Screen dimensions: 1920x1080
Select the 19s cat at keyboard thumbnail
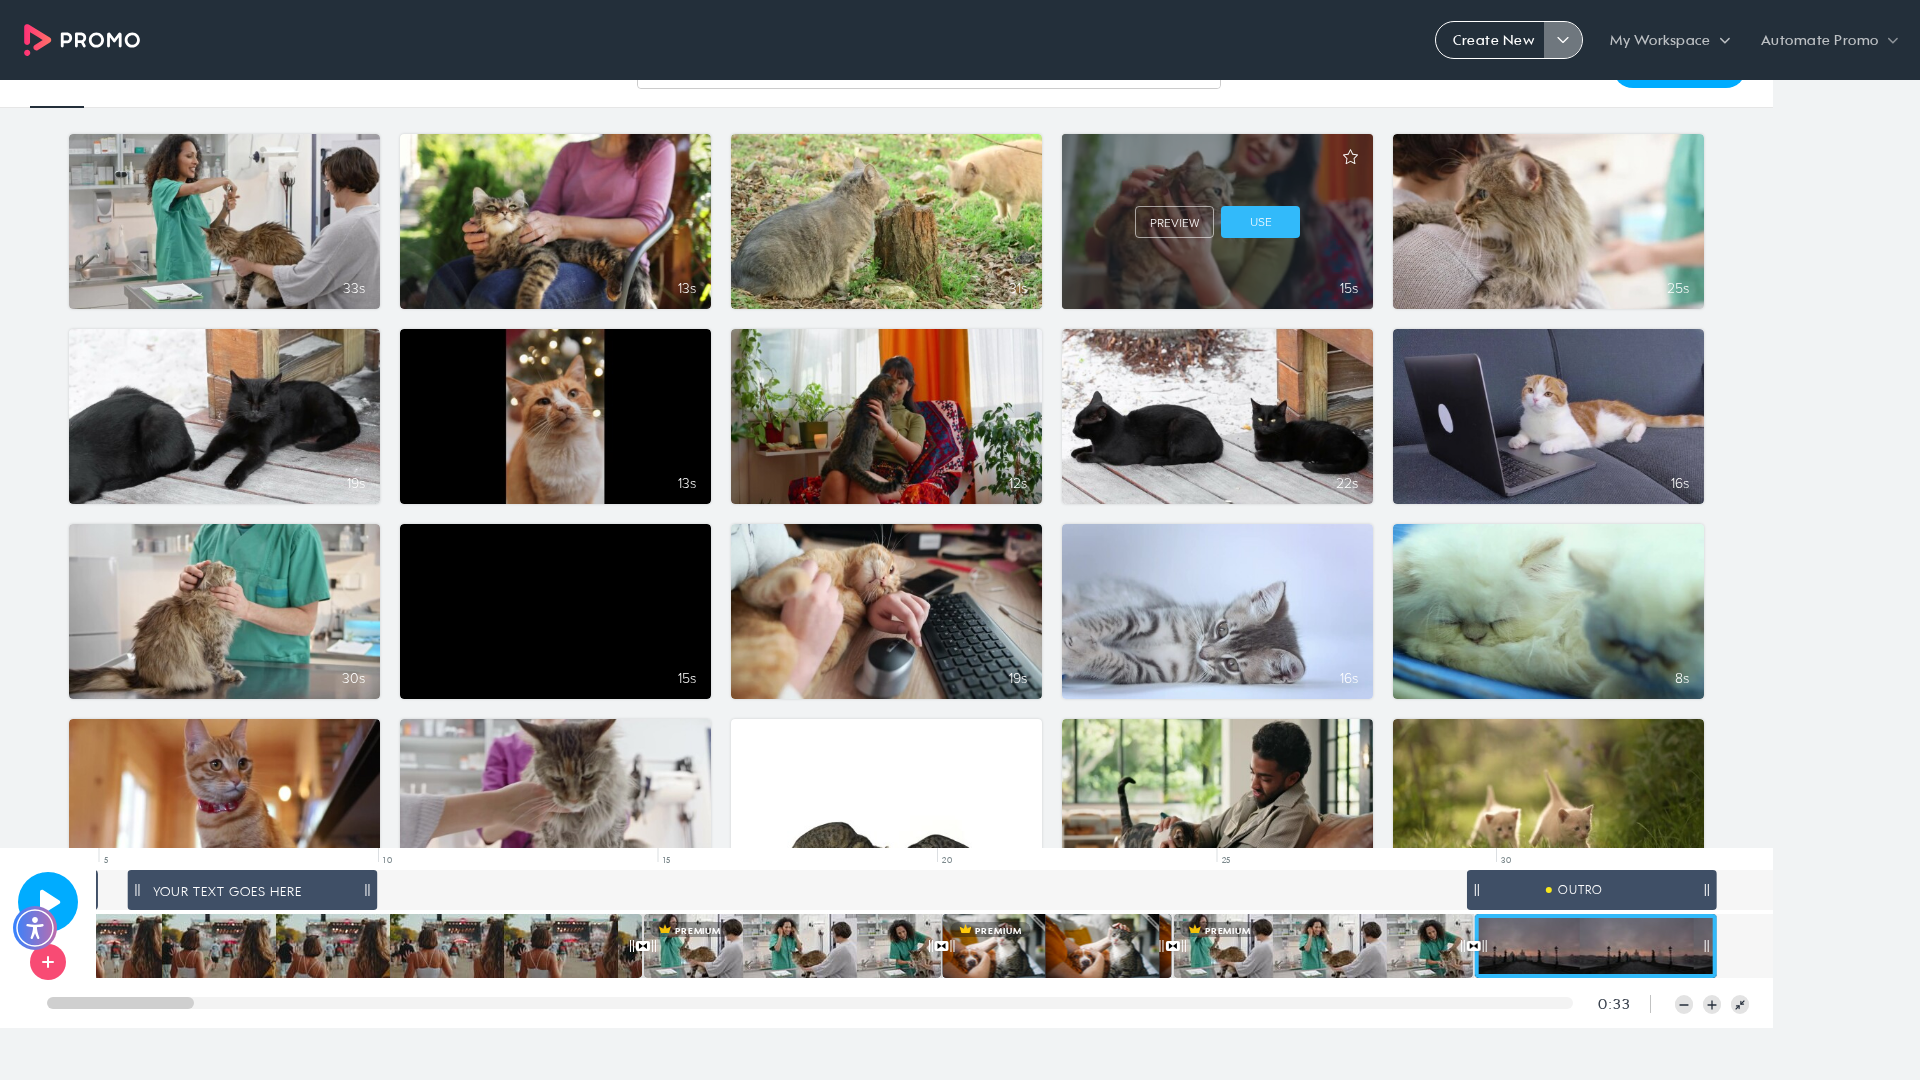886,611
